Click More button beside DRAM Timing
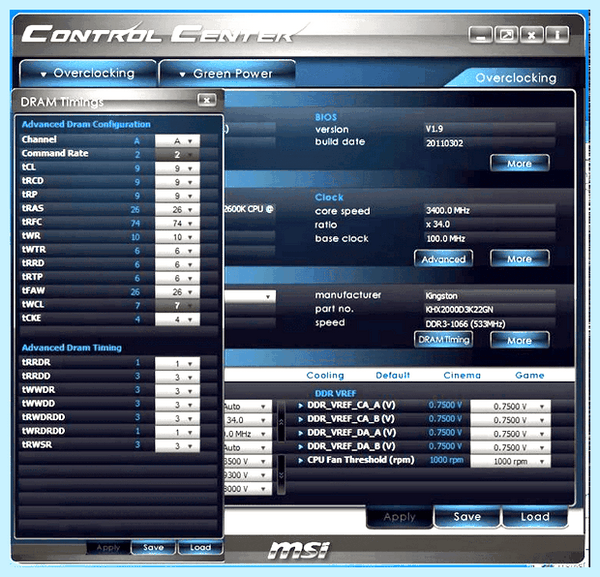 tap(520, 340)
